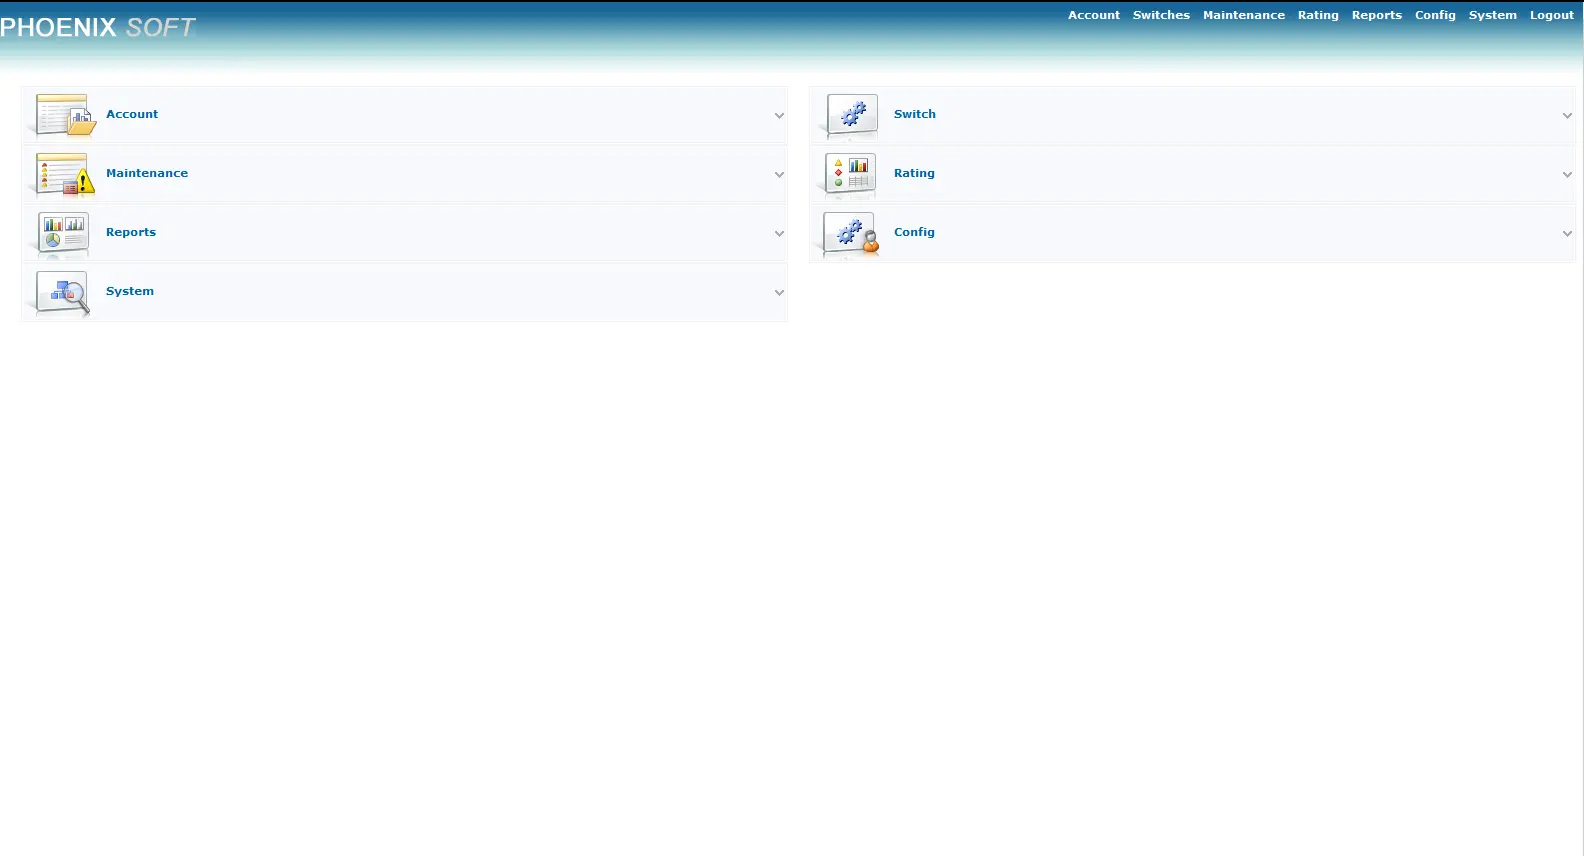Image resolution: width=1584 pixels, height=856 pixels.
Task: Open the Reports panel heading link
Action: 131,232
